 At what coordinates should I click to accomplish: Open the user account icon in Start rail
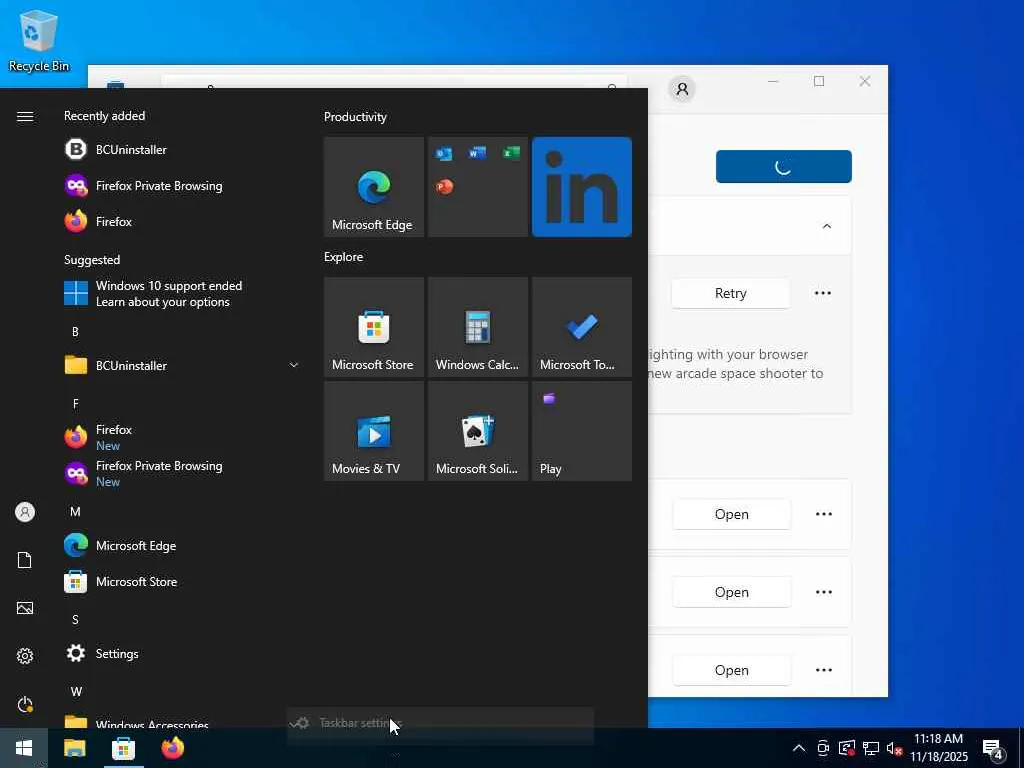click(25, 512)
